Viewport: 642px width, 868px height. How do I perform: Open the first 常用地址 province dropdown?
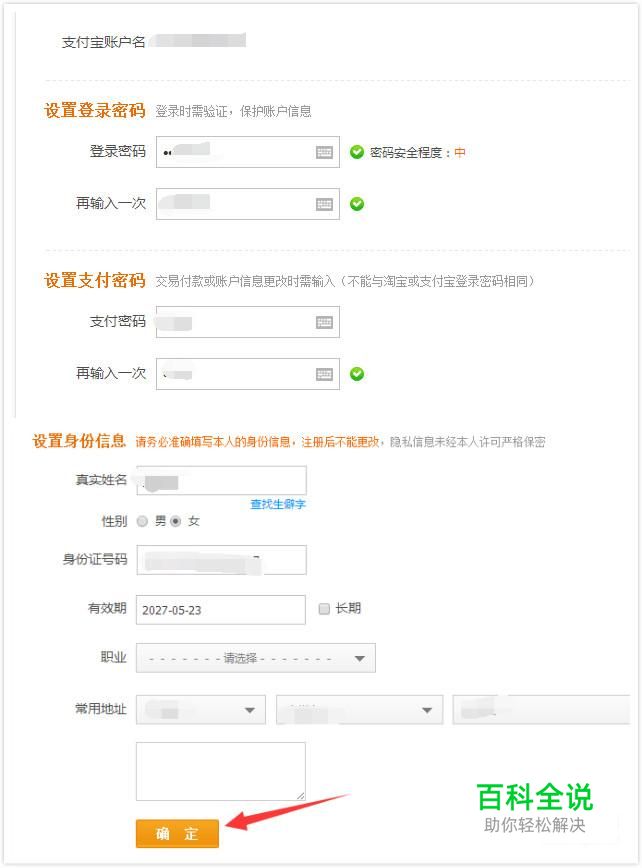pos(201,710)
